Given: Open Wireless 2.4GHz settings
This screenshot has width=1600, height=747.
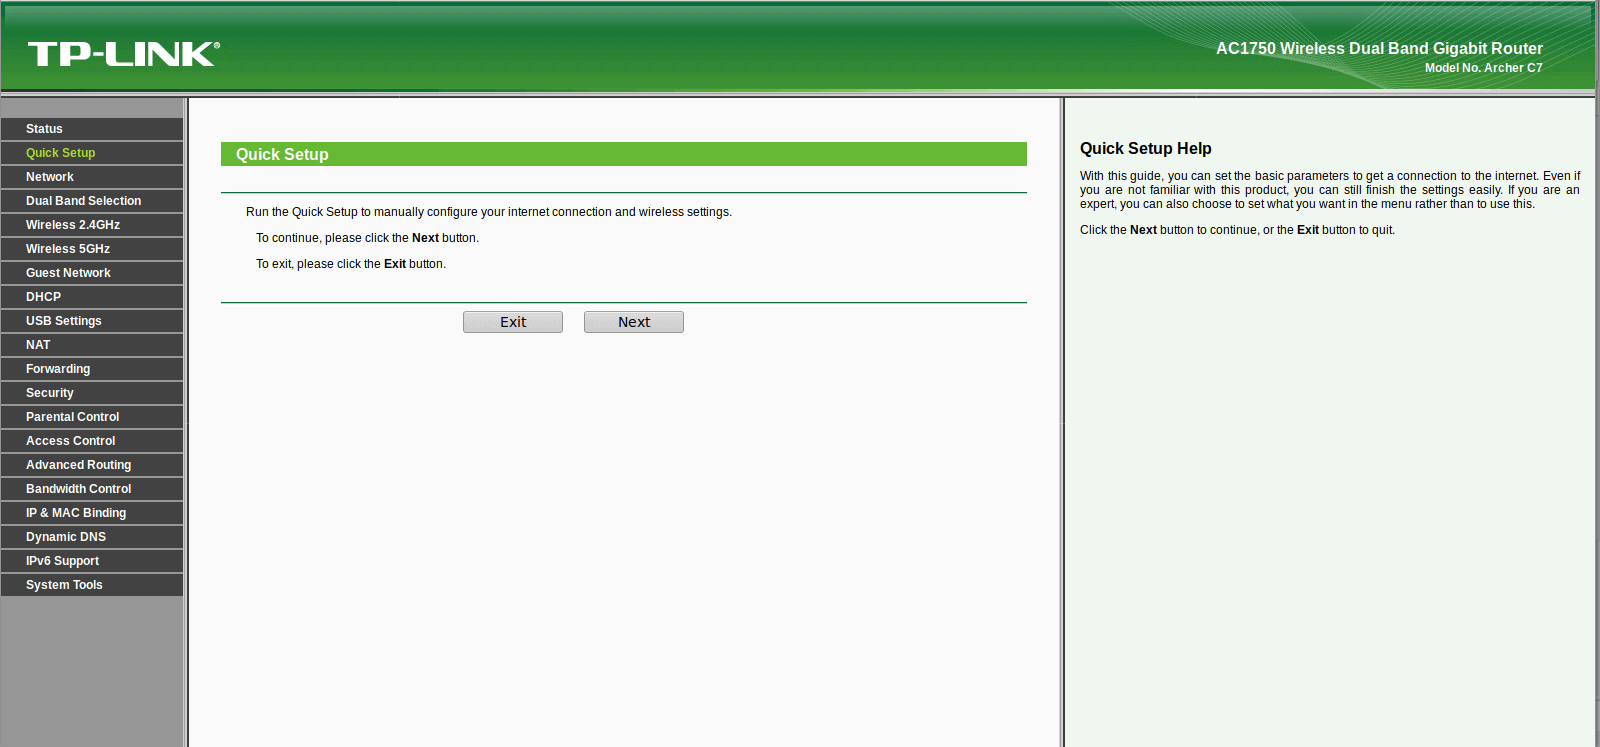Looking at the screenshot, I should click(x=92, y=225).
